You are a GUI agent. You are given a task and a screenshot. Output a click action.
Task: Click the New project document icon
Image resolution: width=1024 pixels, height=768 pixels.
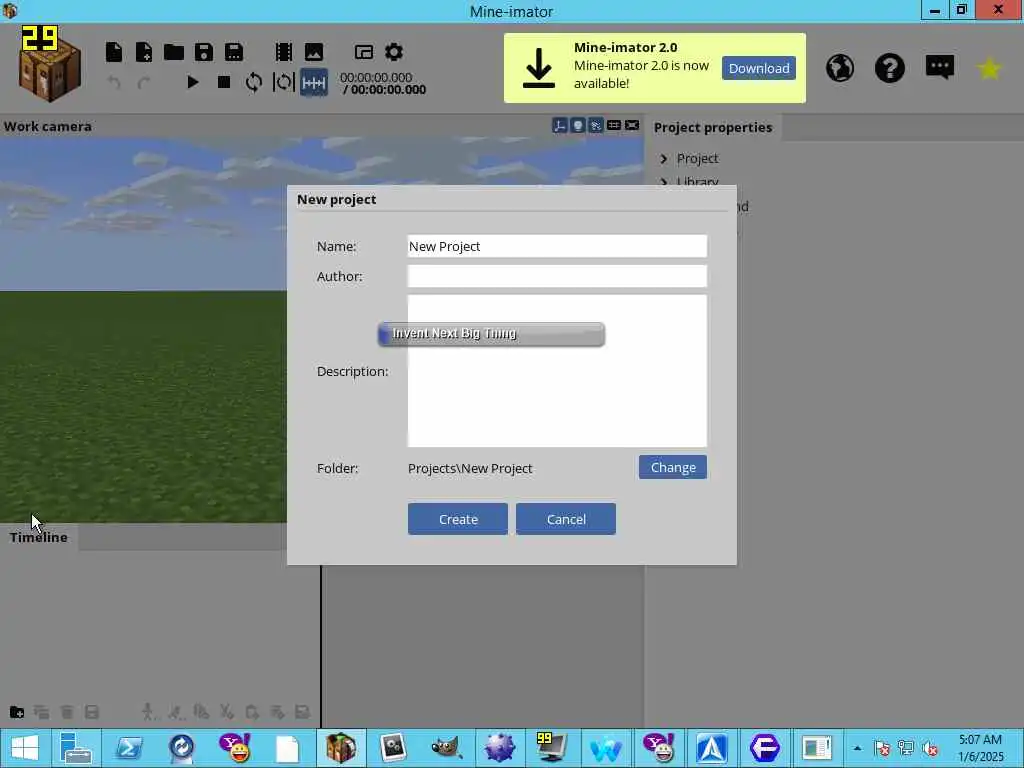114,52
